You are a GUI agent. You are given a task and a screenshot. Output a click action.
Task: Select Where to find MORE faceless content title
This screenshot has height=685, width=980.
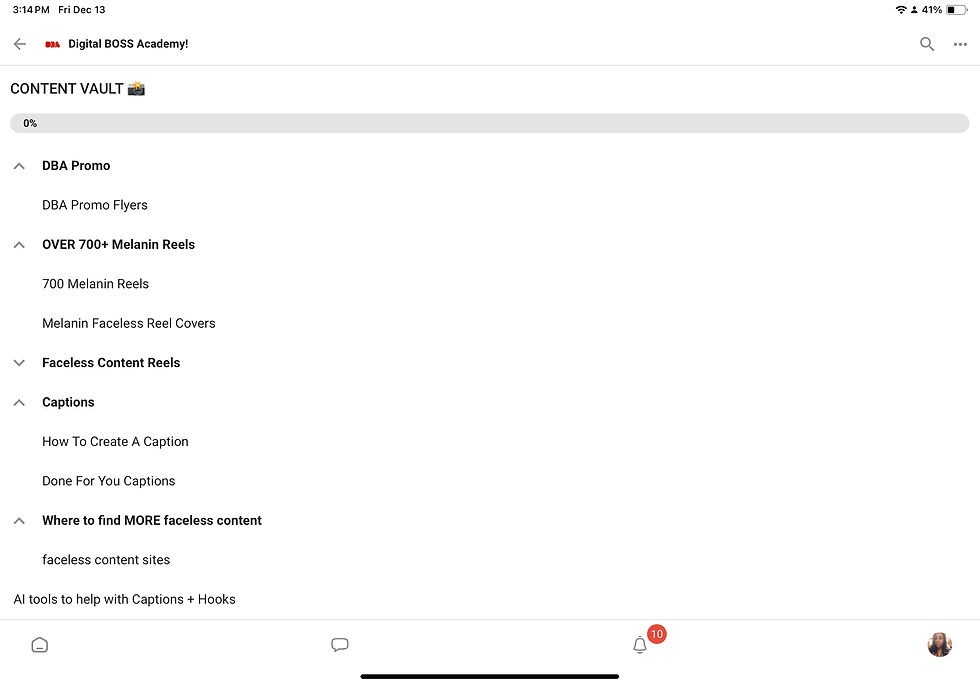coord(152,520)
